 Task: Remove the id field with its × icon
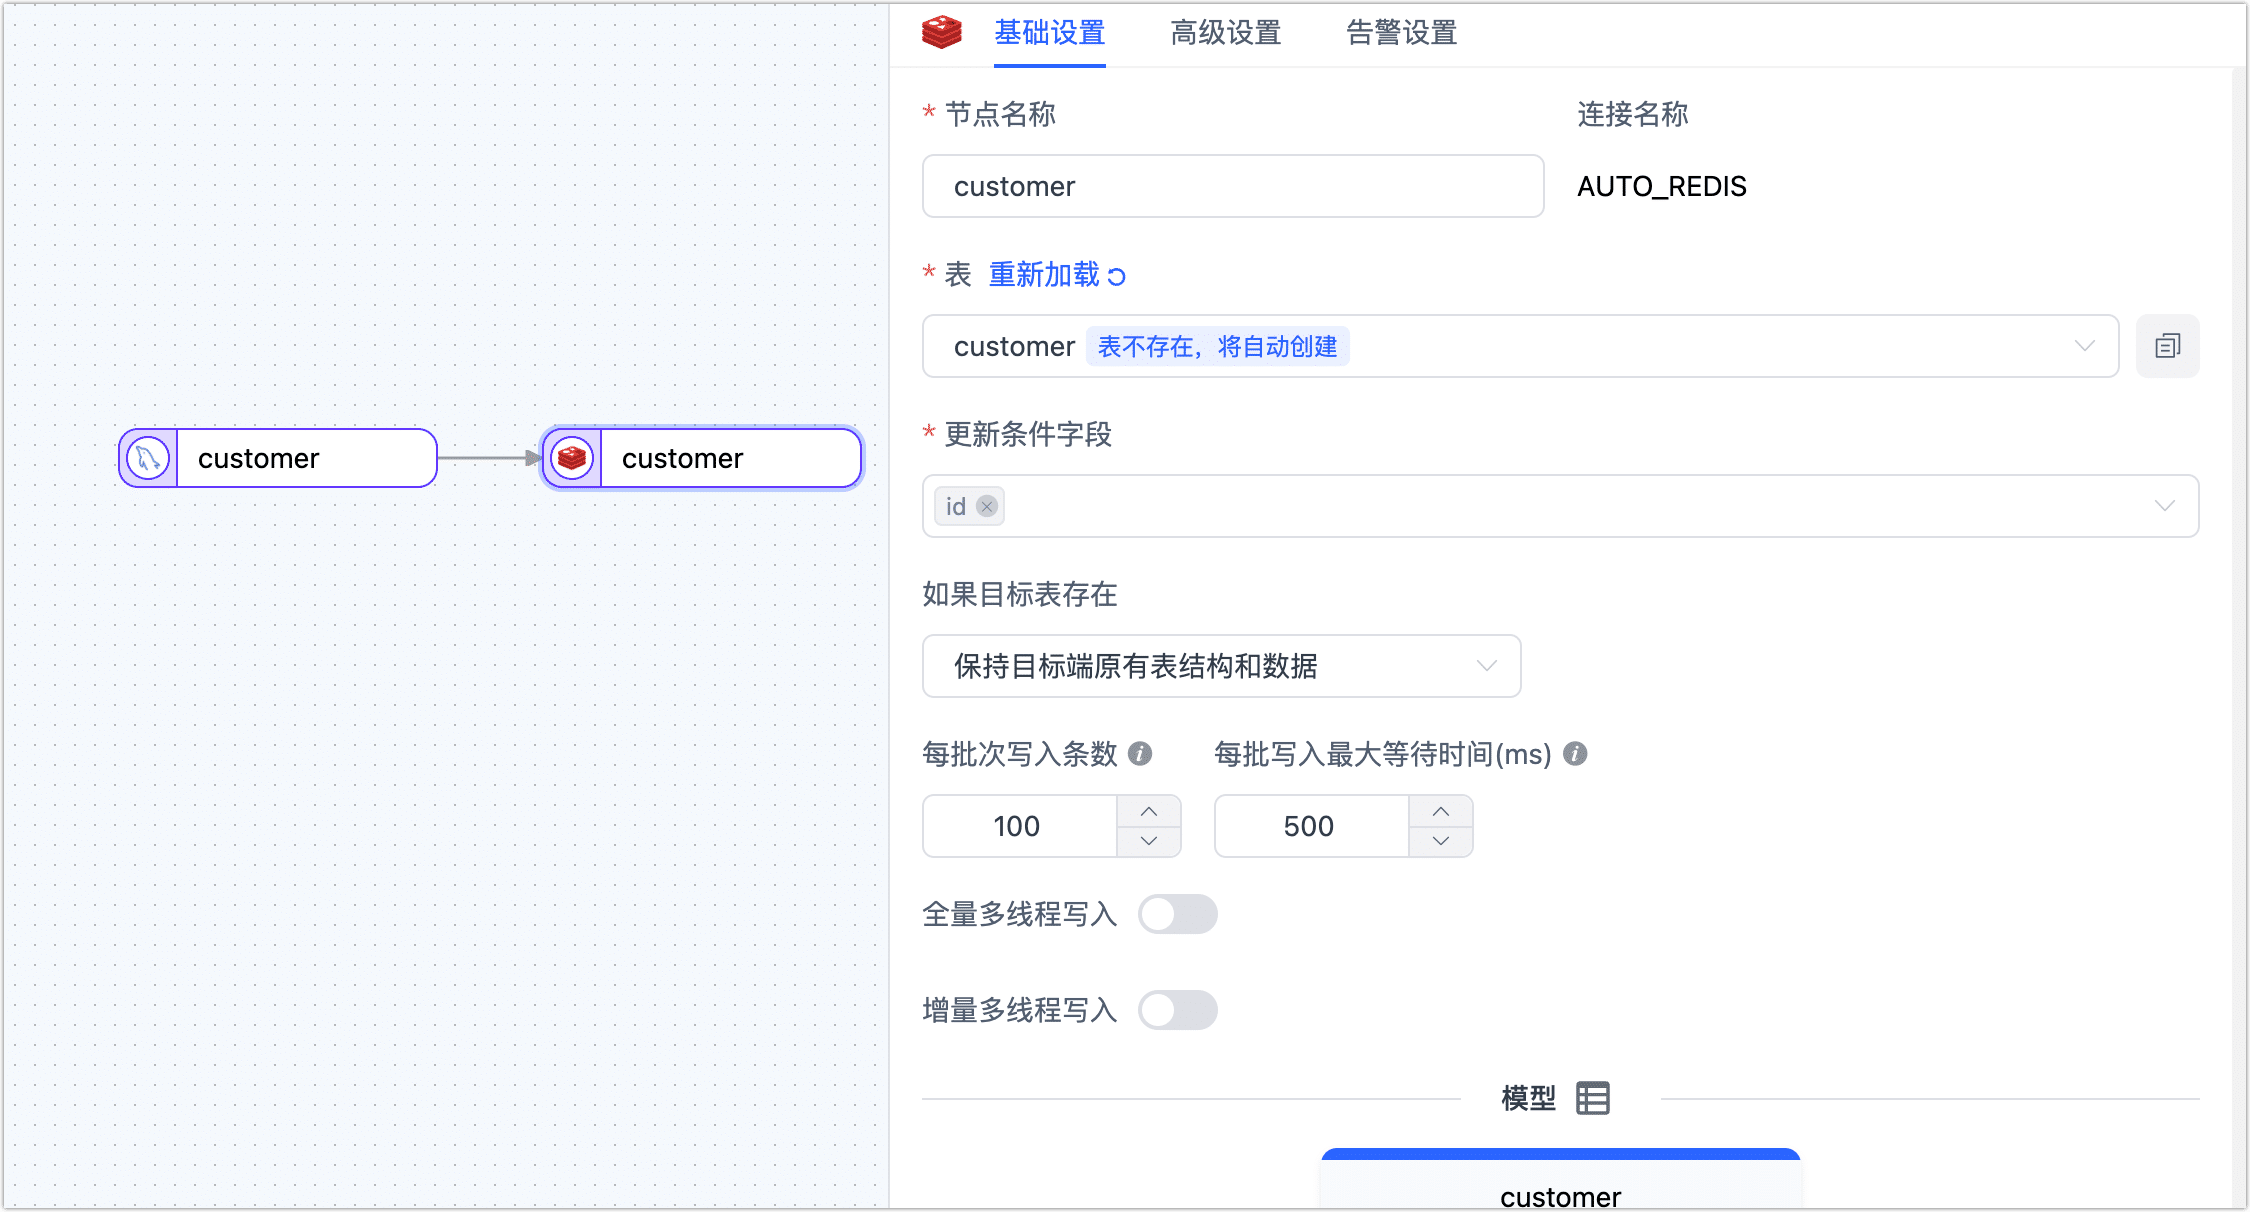986,506
